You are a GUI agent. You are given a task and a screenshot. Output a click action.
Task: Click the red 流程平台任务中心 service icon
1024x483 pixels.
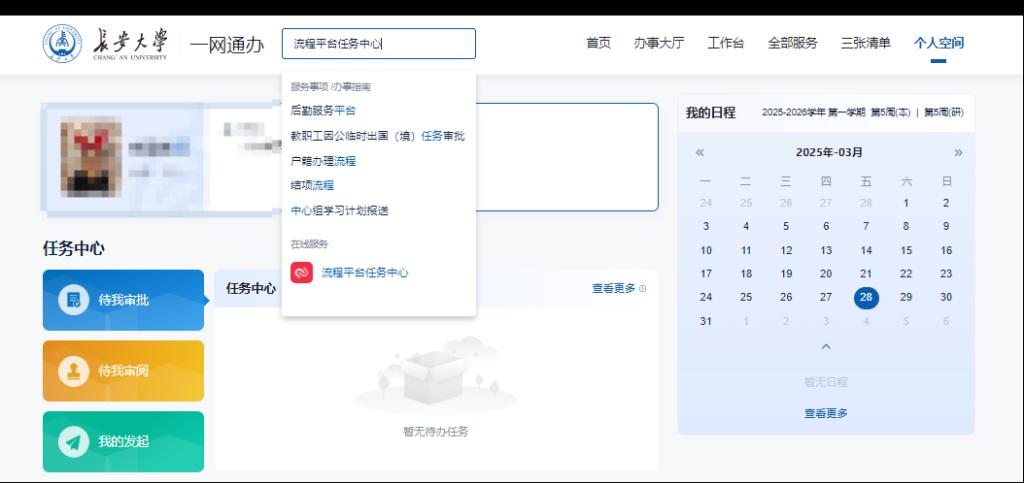tap(301, 273)
